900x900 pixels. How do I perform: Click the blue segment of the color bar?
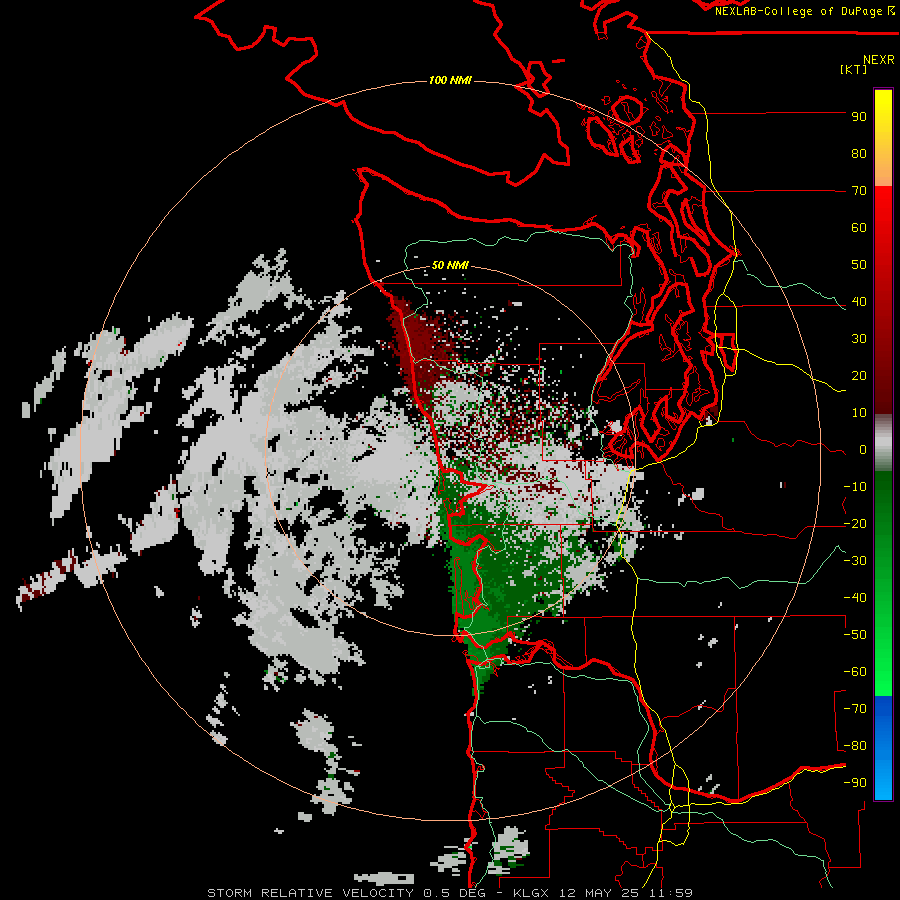[x=883, y=748]
